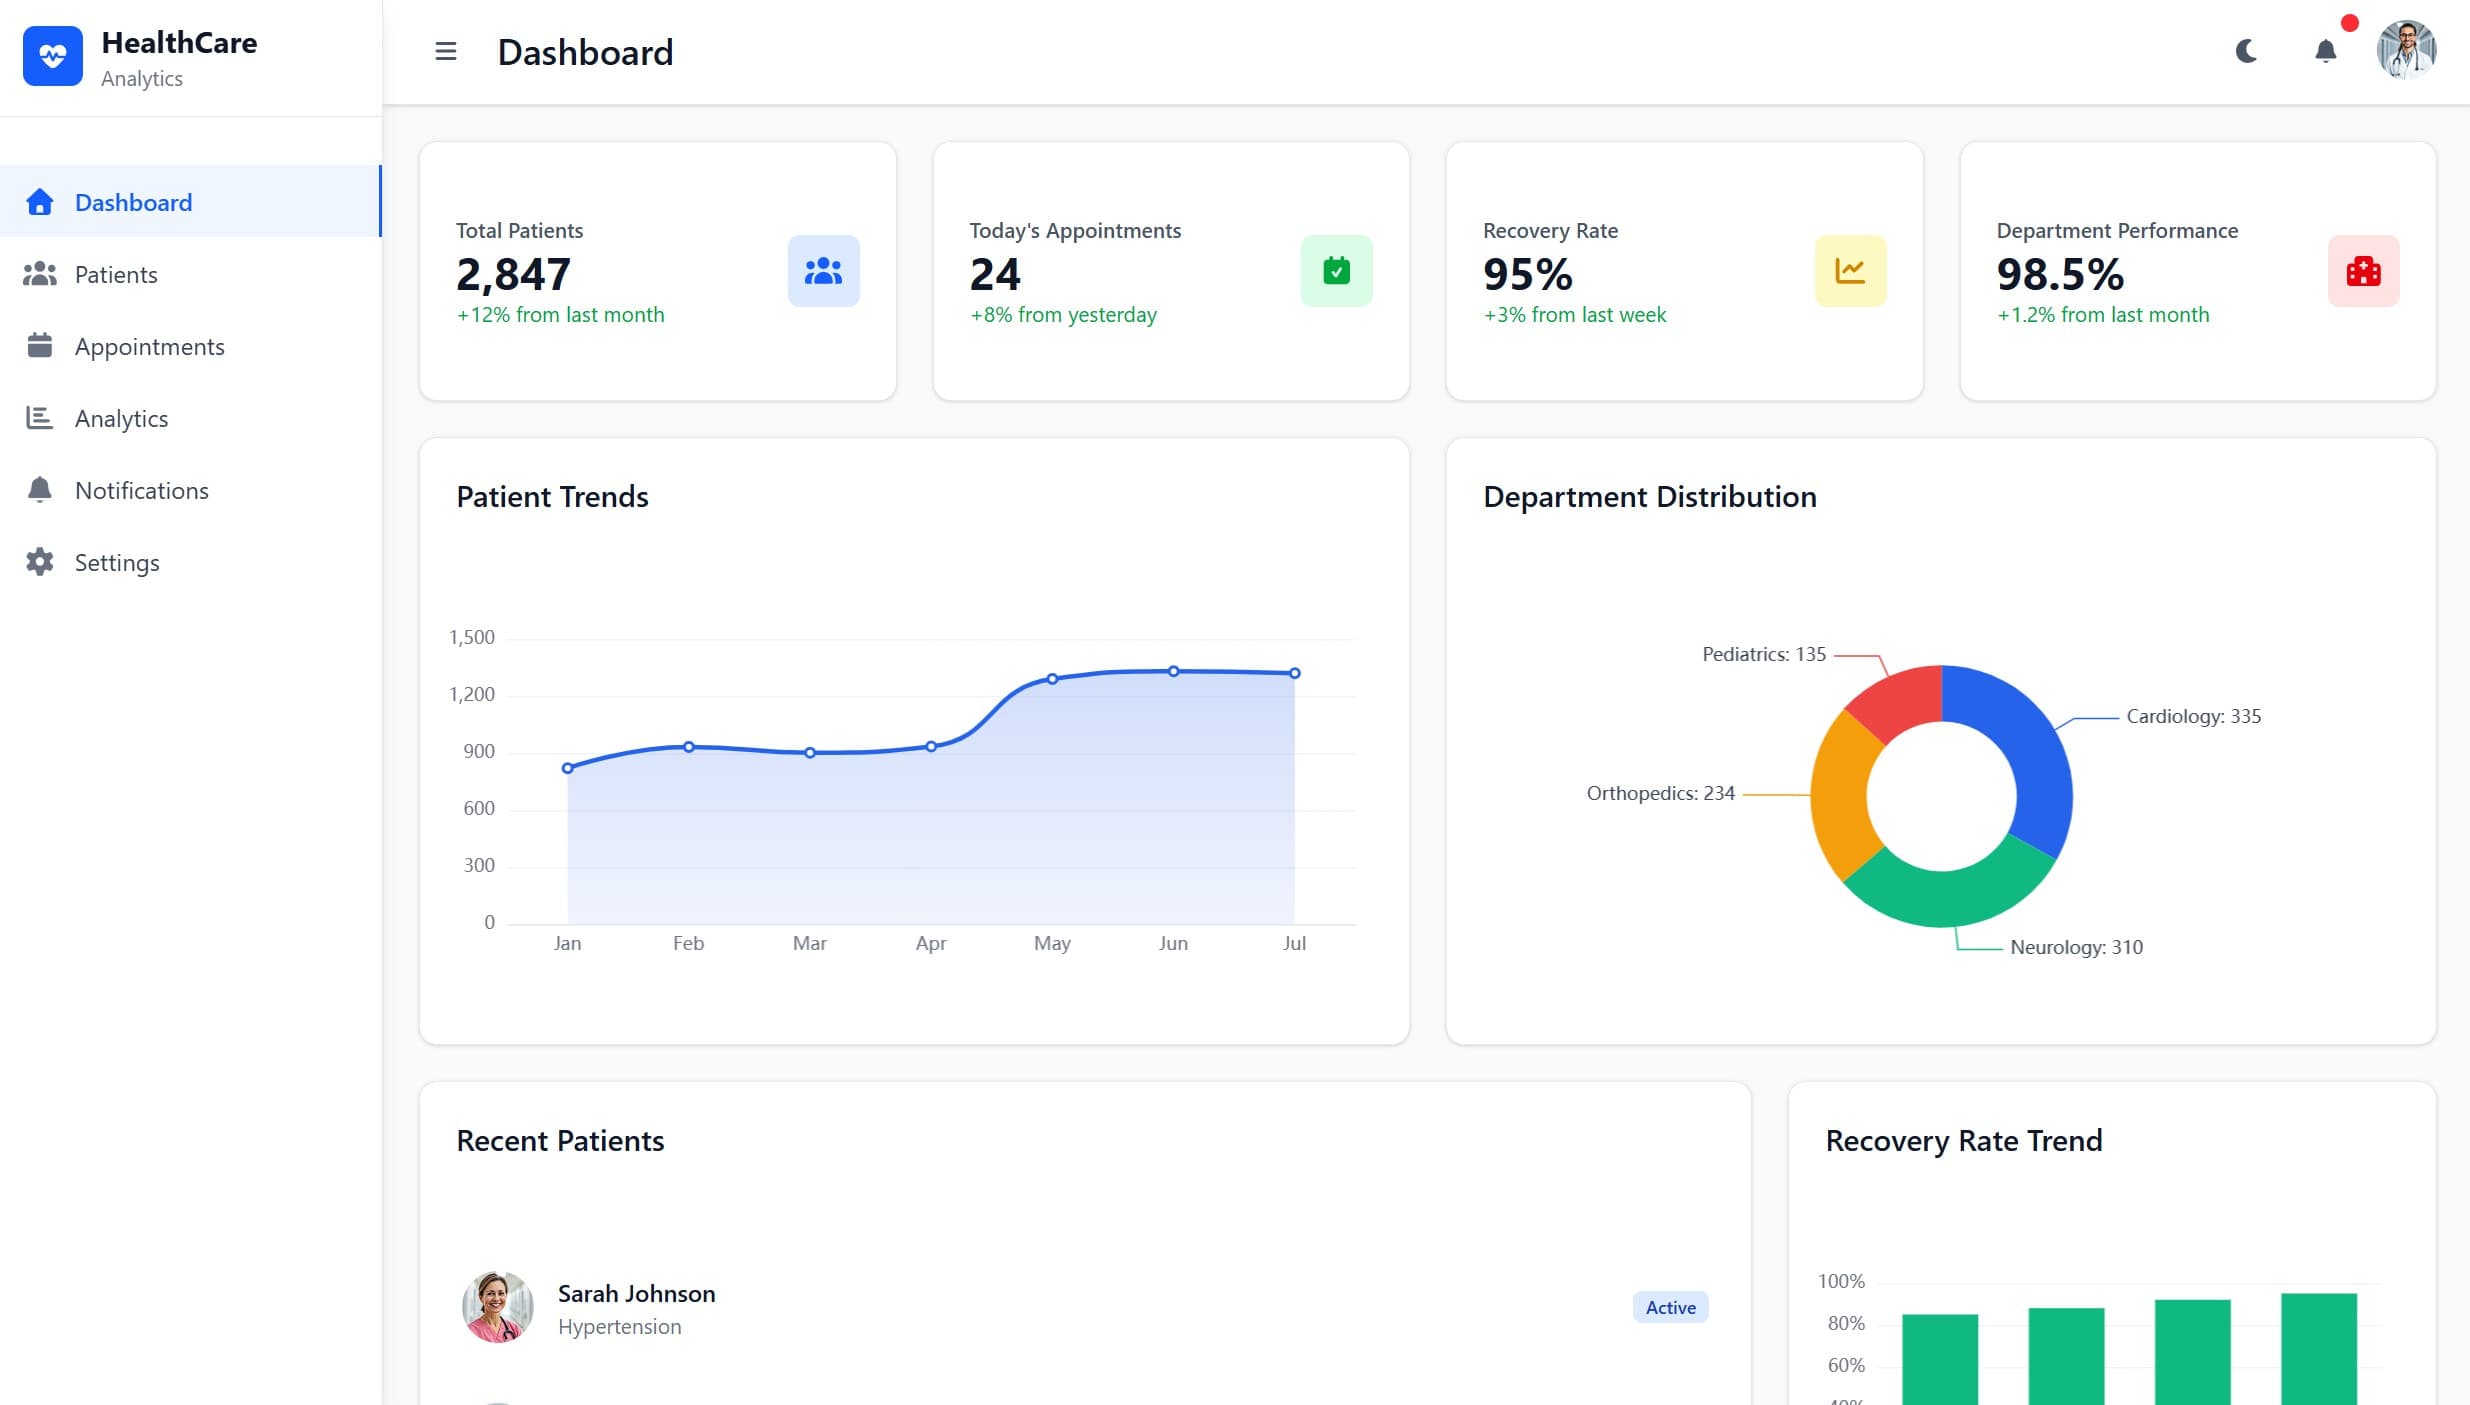This screenshot has height=1405, width=2470.
Task: Open notifications via the bell icon
Action: pyautogui.click(x=2325, y=51)
